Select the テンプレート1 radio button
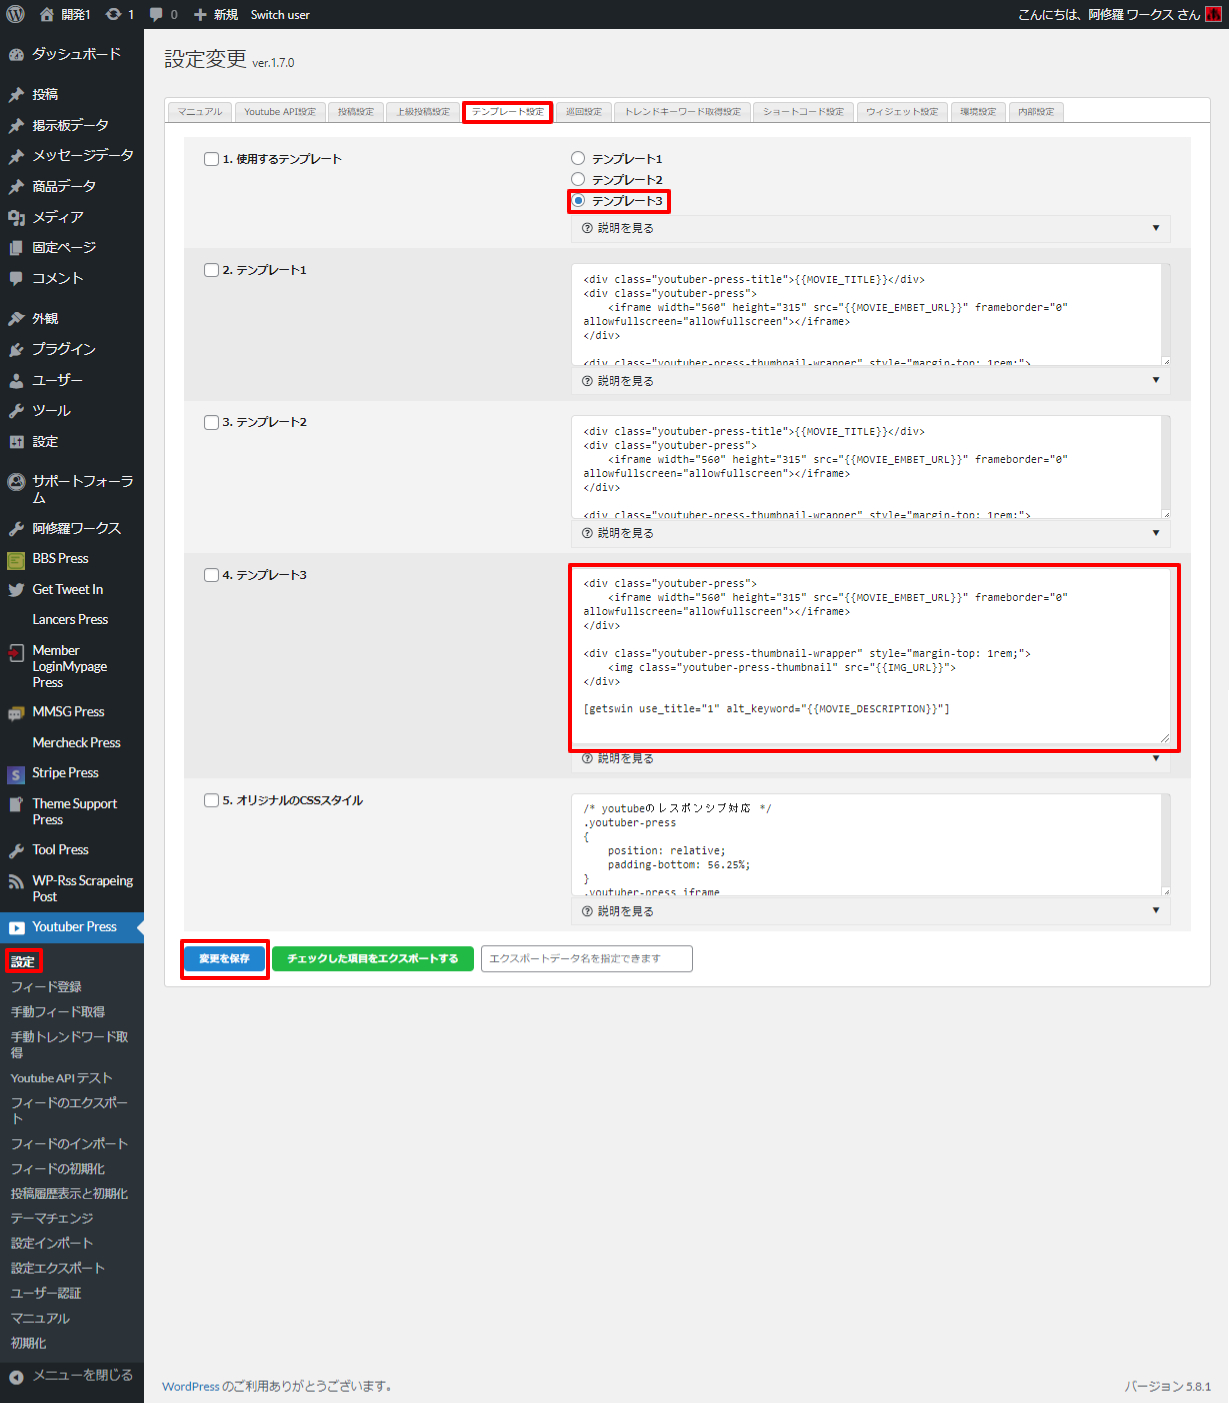1229x1404 pixels. [x=578, y=158]
